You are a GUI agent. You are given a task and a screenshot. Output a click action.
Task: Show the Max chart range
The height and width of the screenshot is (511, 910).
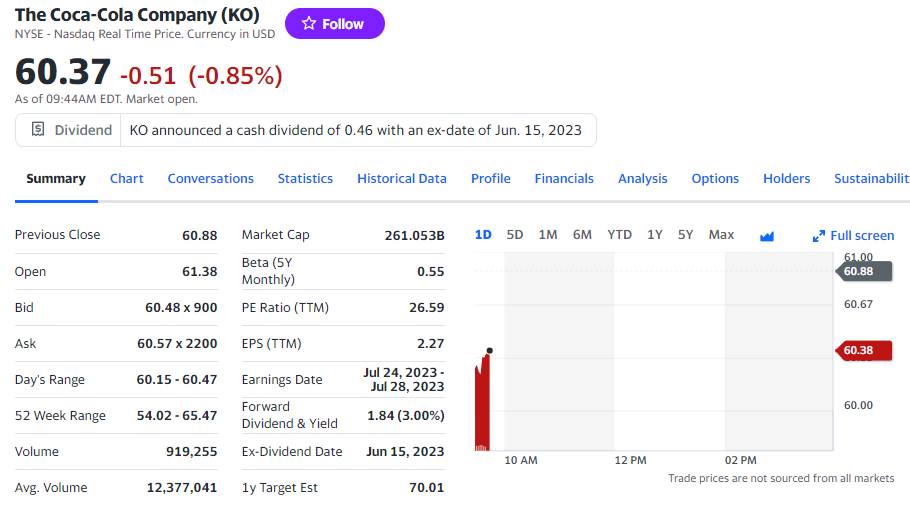(721, 235)
